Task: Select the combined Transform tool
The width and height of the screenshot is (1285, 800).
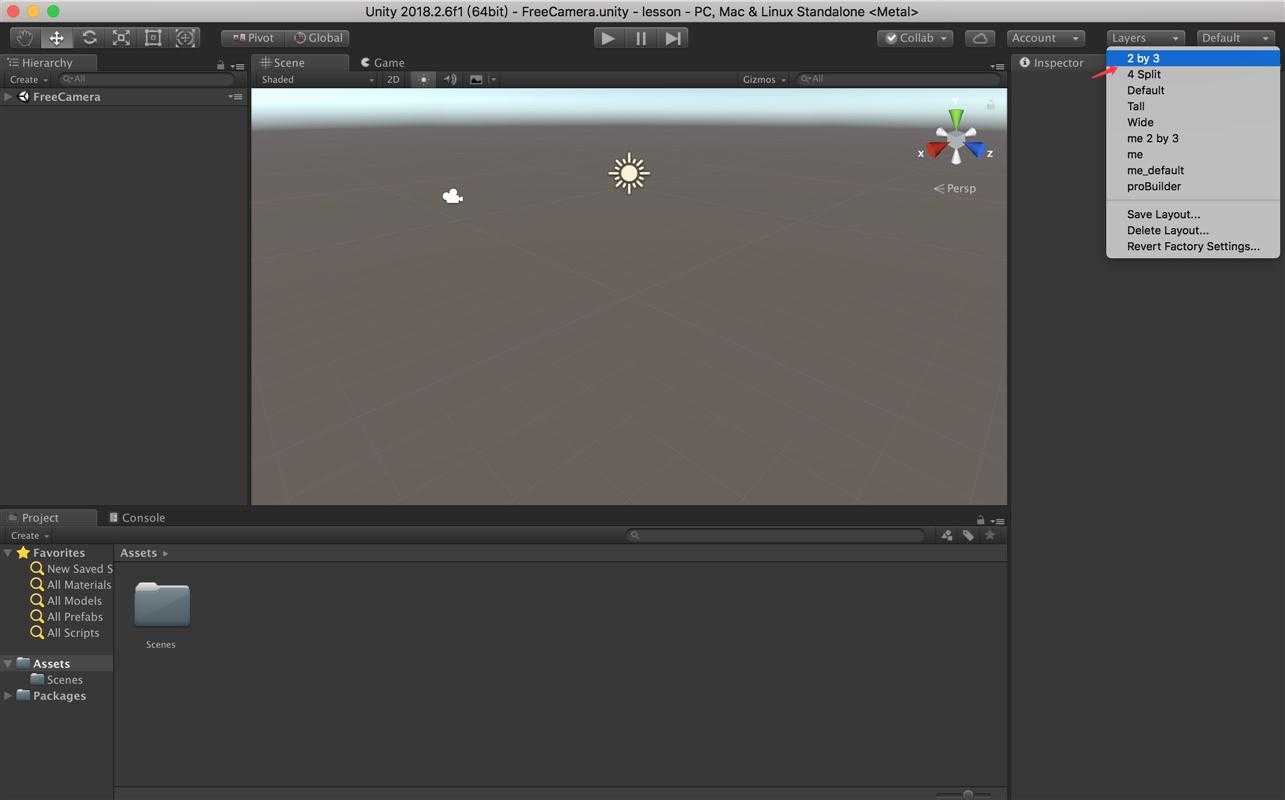Action: coord(185,38)
